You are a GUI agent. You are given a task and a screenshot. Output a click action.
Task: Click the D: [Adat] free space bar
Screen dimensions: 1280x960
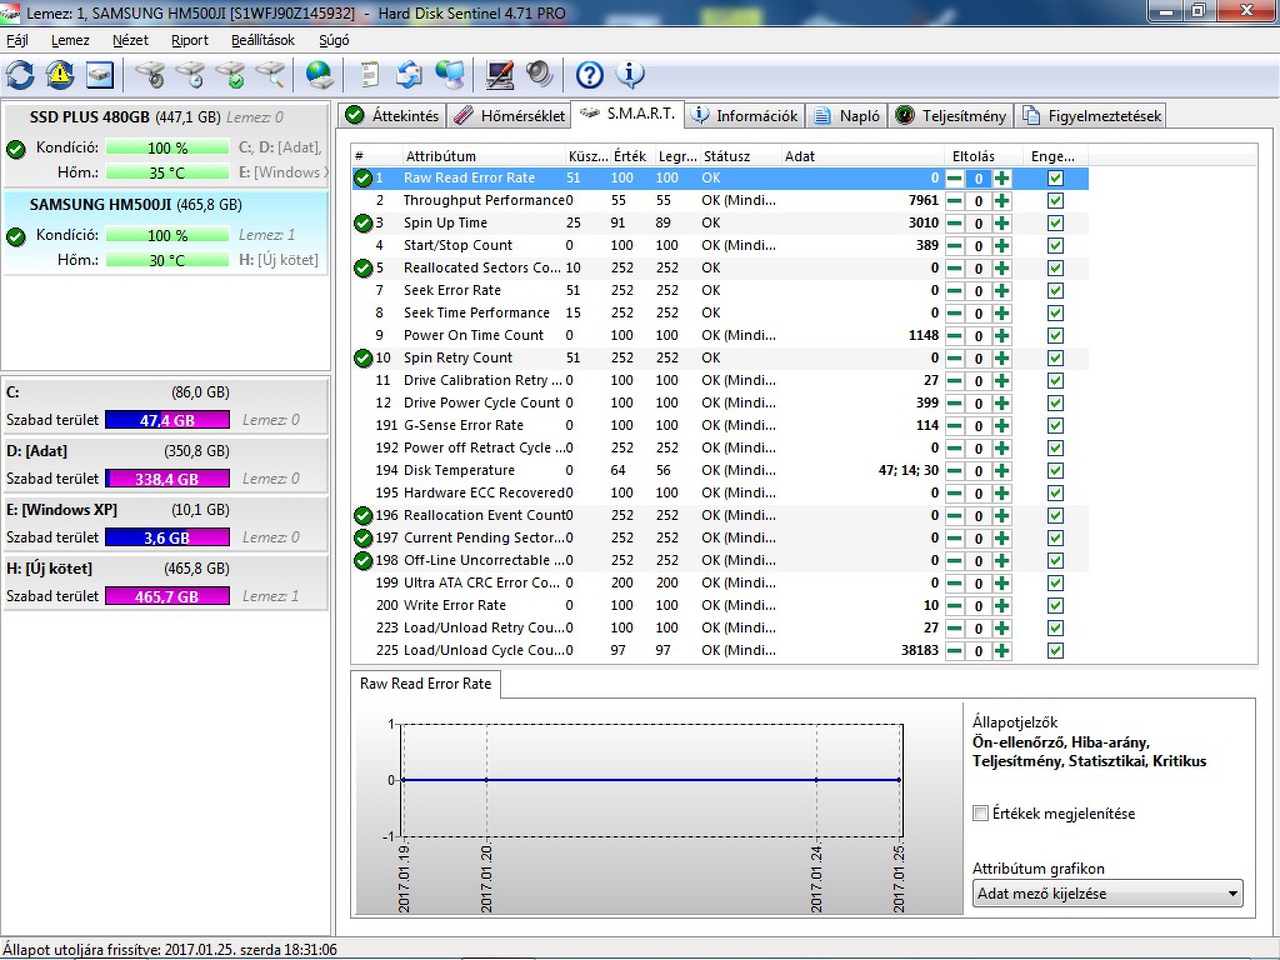168,479
